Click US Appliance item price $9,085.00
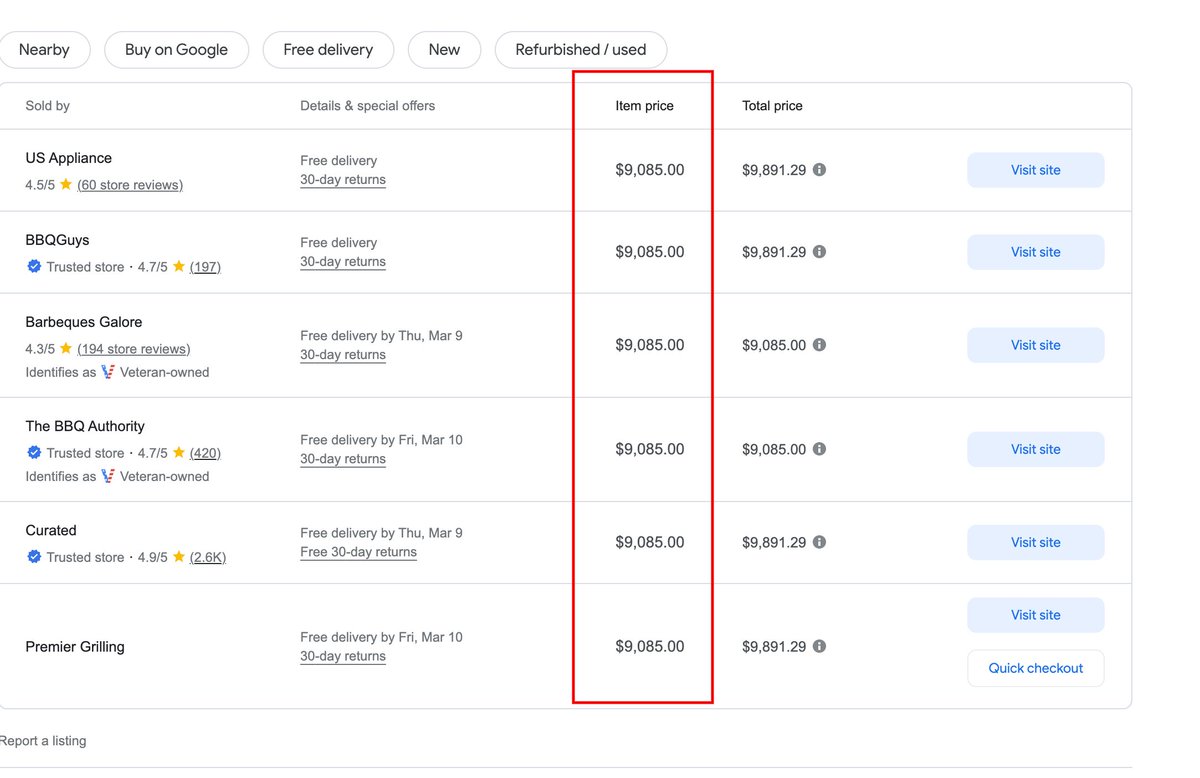Image resolution: width=1200 pixels, height=778 pixels. coord(650,170)
